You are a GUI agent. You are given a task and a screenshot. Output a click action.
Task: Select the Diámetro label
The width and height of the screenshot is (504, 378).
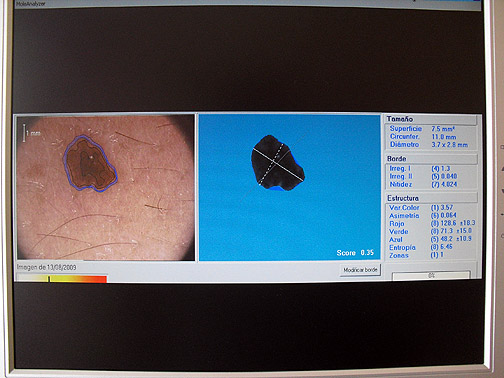point(404,144)
